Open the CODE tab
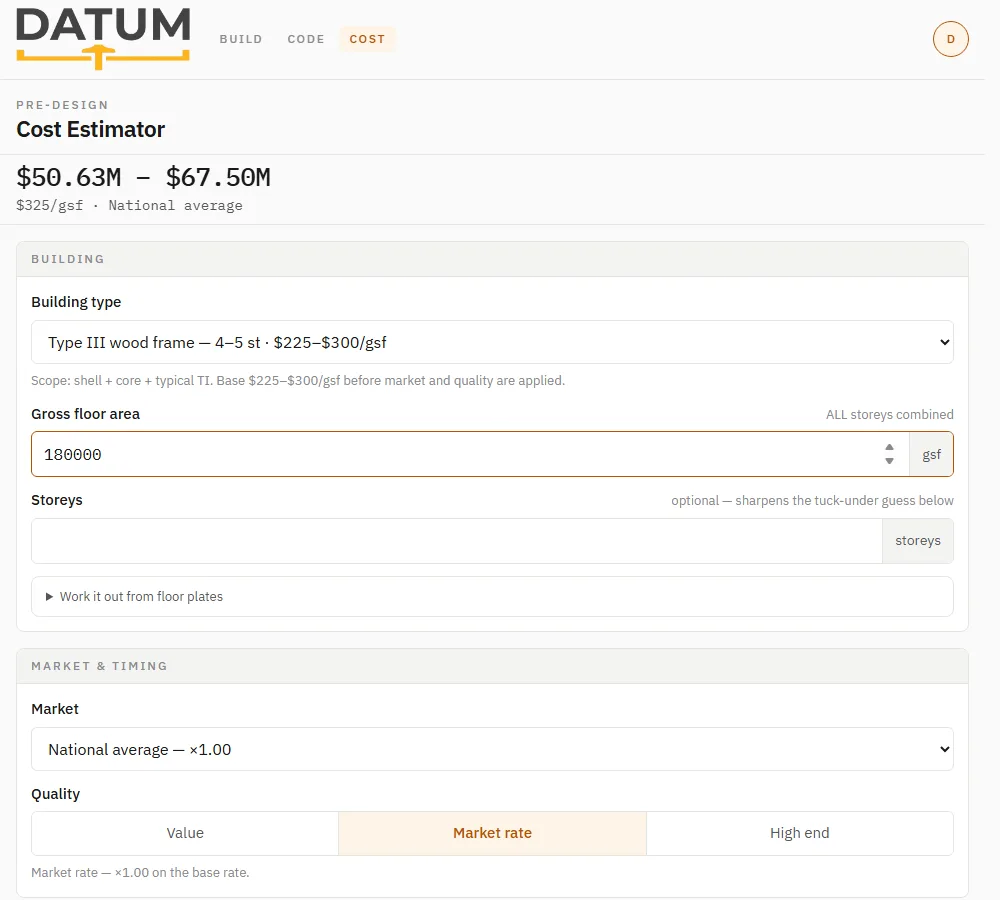1000x900 pixels. pyautogui.click(x=306, y=39)
